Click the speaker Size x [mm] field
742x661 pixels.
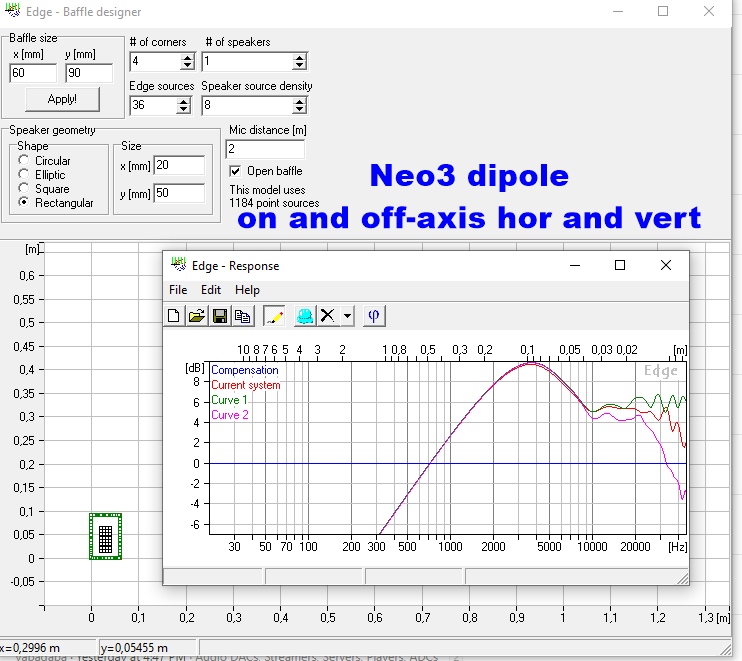(x=179, y=165)
